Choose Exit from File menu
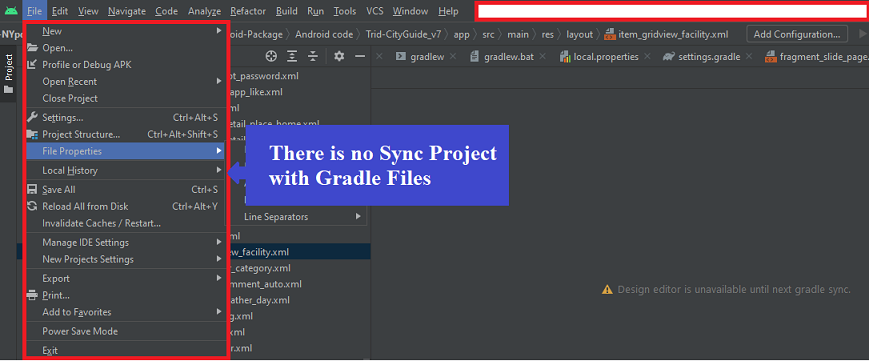This screenshot has width=869, height=361. (50, 350)
